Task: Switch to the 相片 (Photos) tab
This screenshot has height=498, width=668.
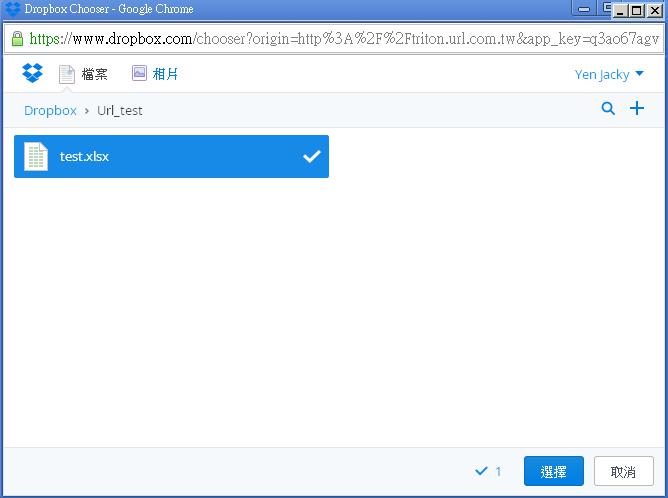Action: 155,74
